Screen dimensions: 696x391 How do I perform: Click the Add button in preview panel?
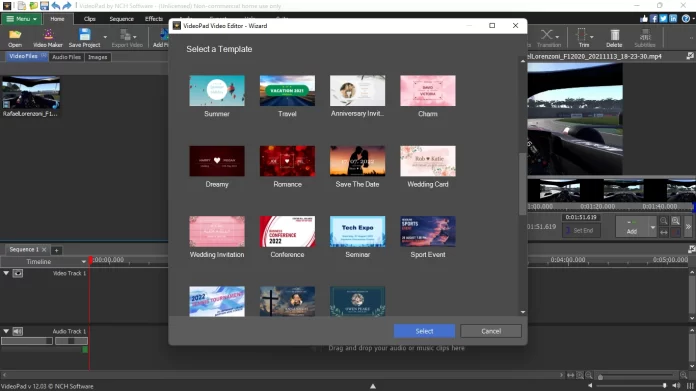coord(632,227)
